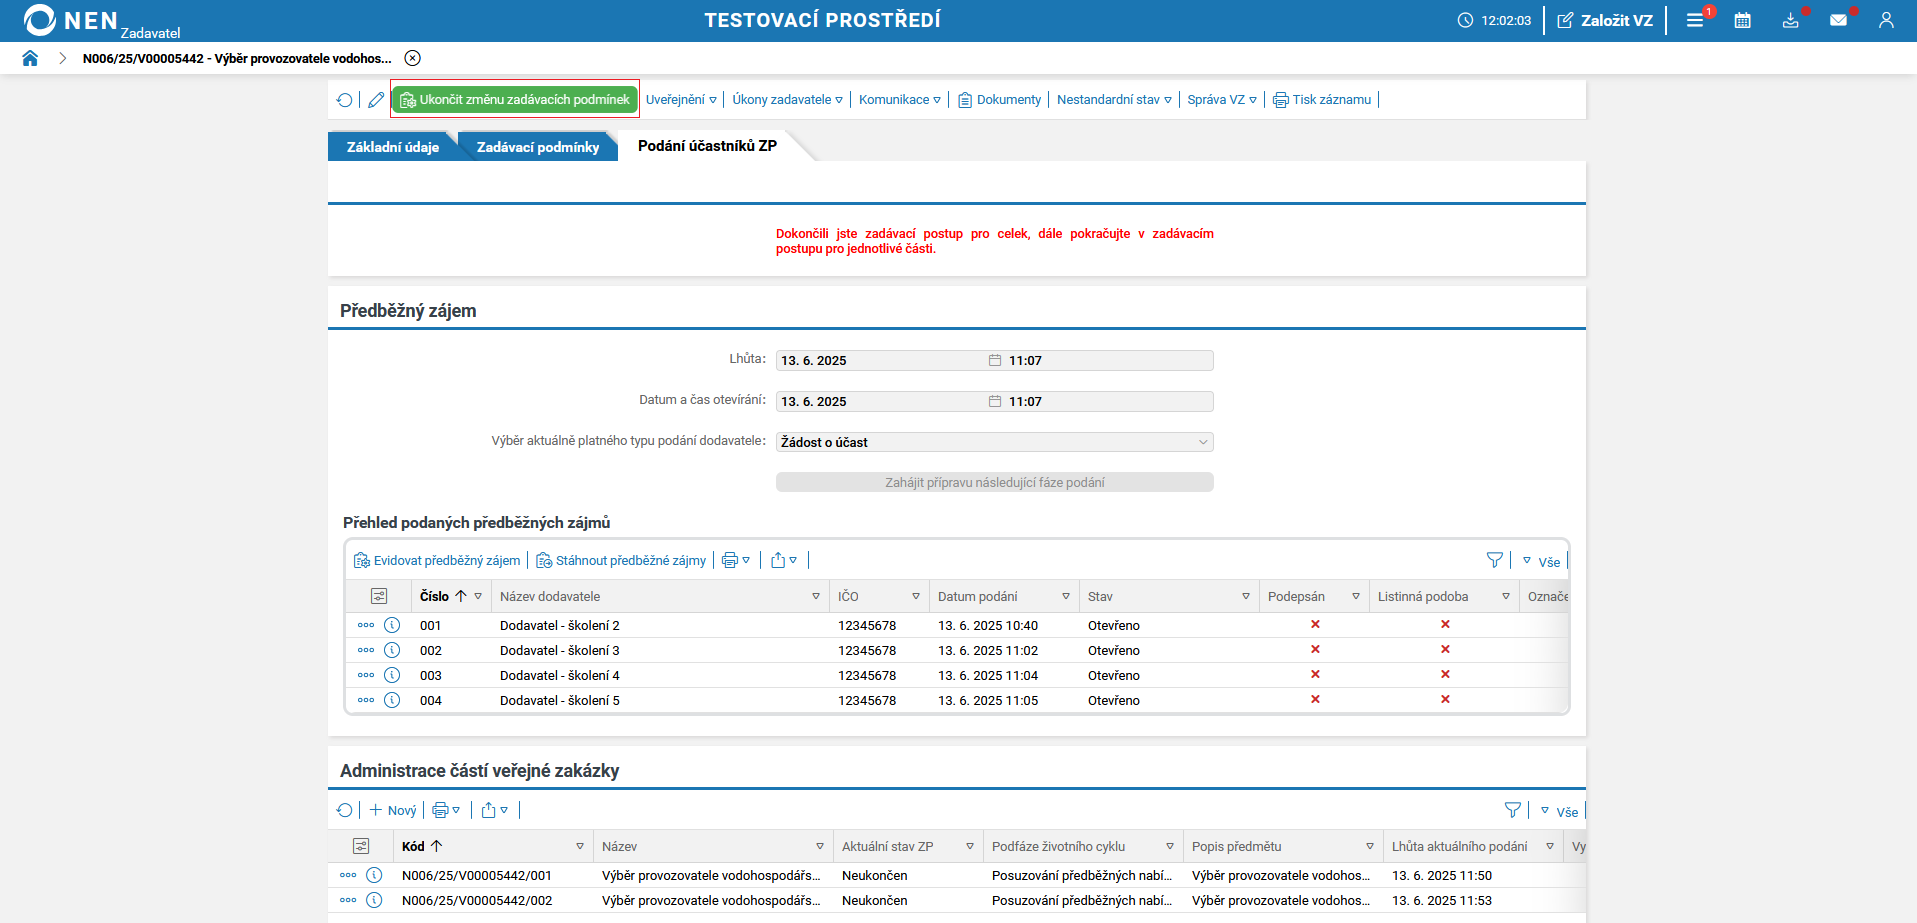Open the calendar icon in top bar
1917x923 pixels.
pos(1742,20)
